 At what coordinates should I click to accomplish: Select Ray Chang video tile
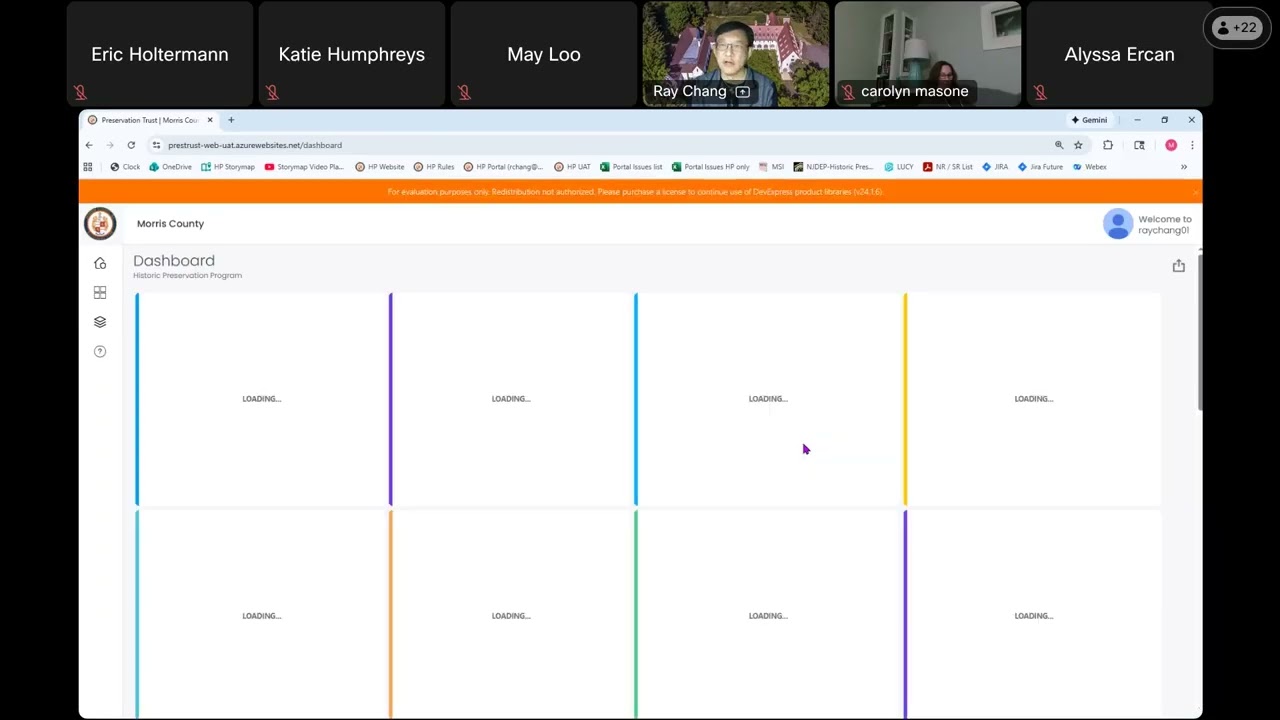tap(736, 54)
